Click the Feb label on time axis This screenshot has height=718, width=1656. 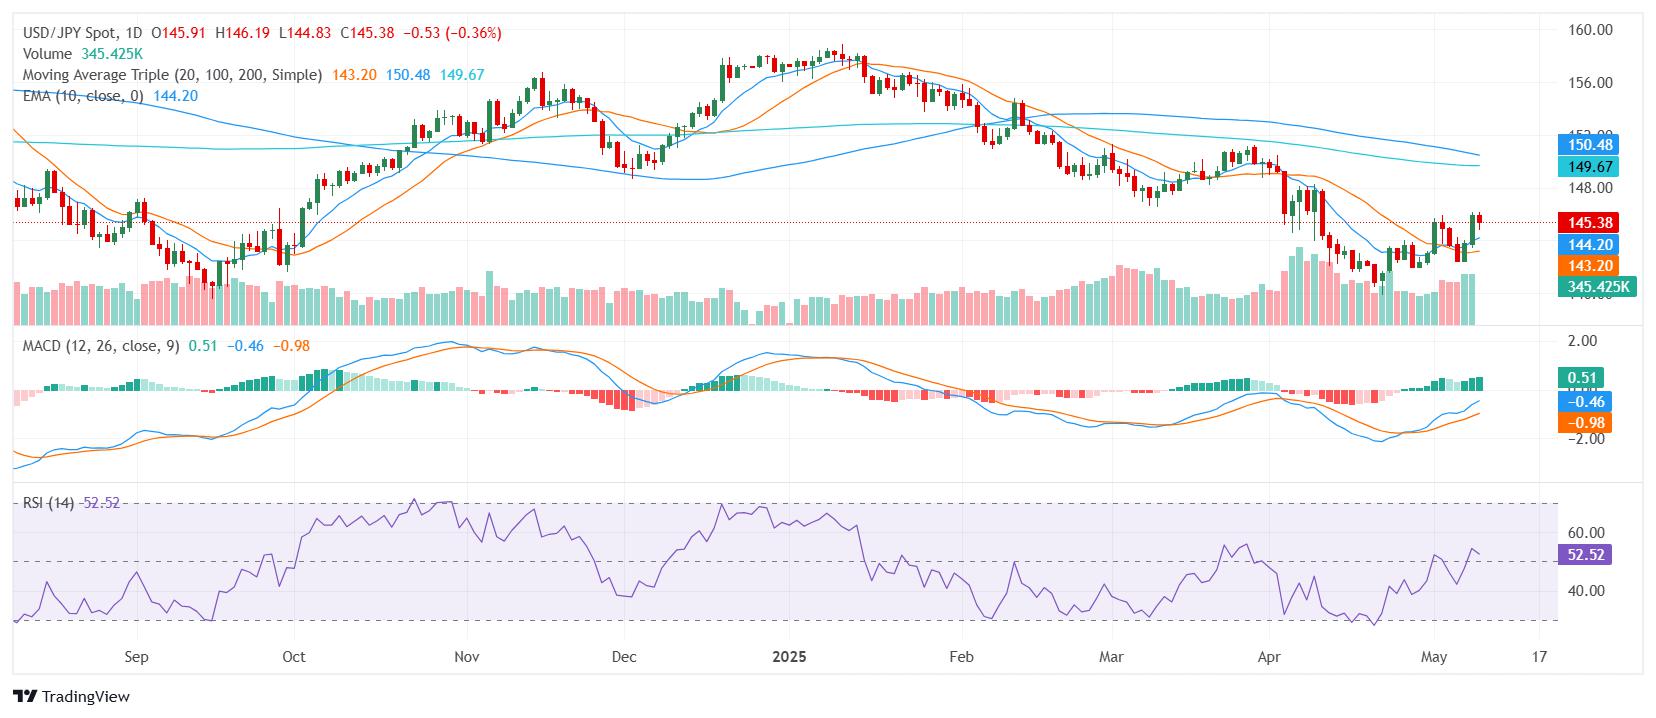pyautogui.click(x=961, y=657)
